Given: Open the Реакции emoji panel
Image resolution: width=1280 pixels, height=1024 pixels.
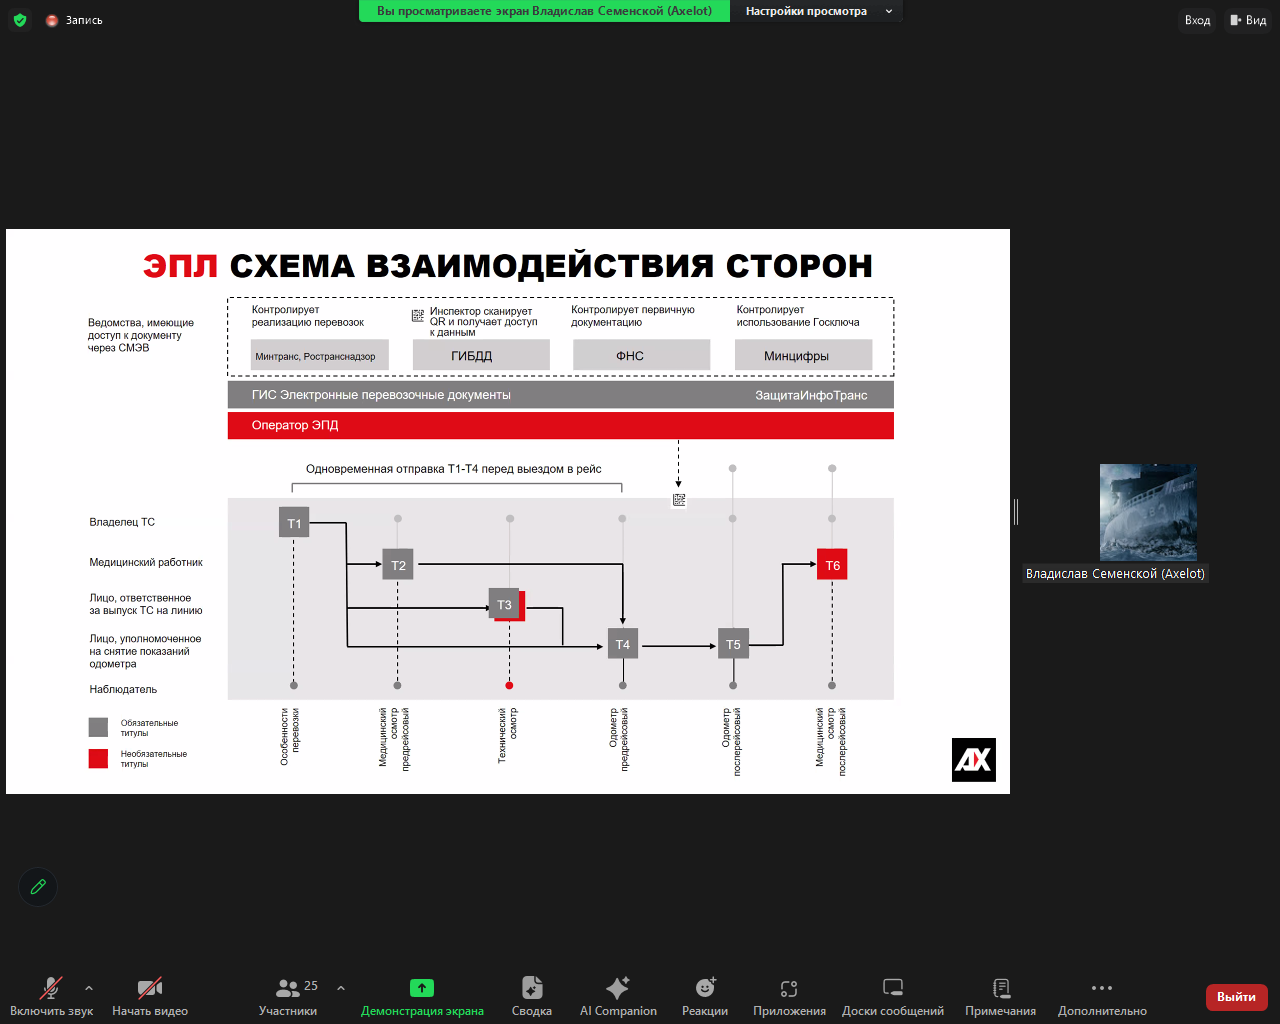Looking at the screenshot, I should coord(704,995).
